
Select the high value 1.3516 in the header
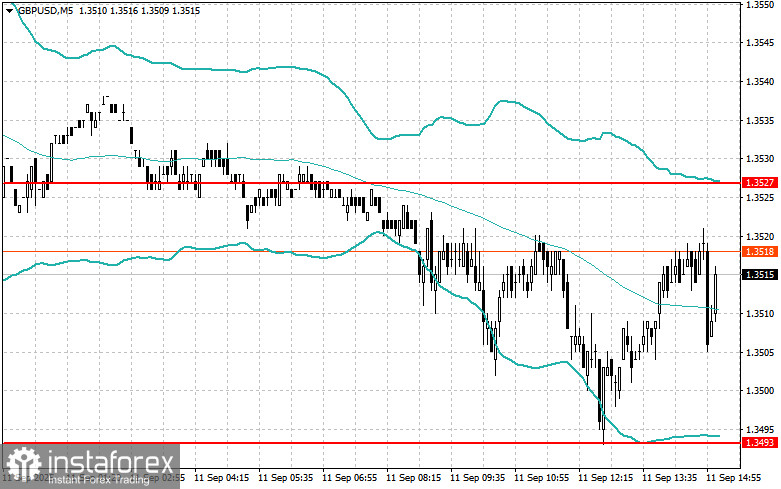point(123,10)
